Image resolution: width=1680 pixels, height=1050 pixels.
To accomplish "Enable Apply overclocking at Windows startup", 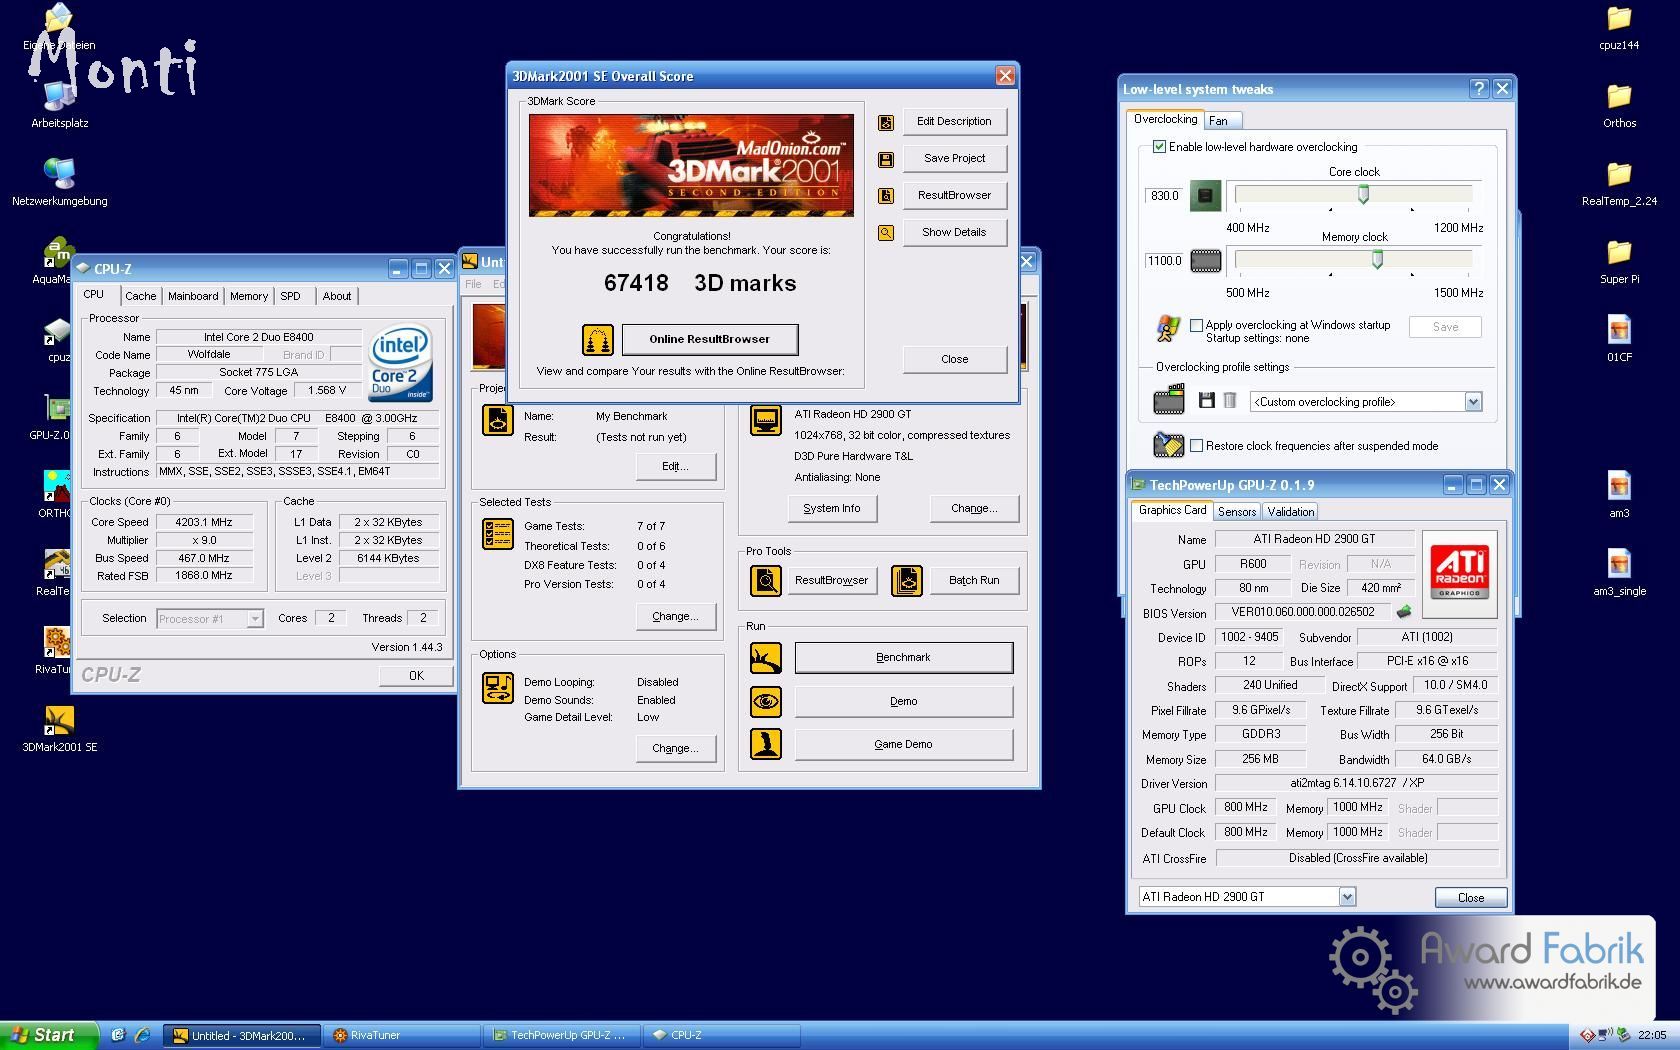I will click(x=1196, y=325).
